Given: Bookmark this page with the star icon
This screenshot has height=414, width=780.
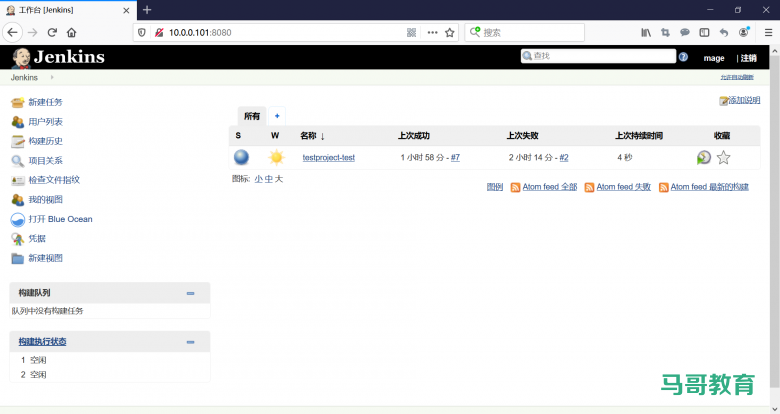Looking at the screenshot, I should coord(450,32).
